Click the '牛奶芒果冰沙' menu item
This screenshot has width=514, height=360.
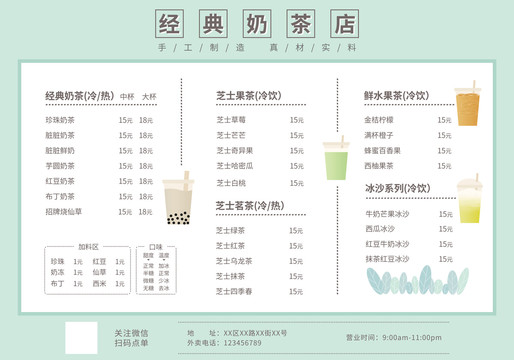pyautogui.click(x=387, y=214)
